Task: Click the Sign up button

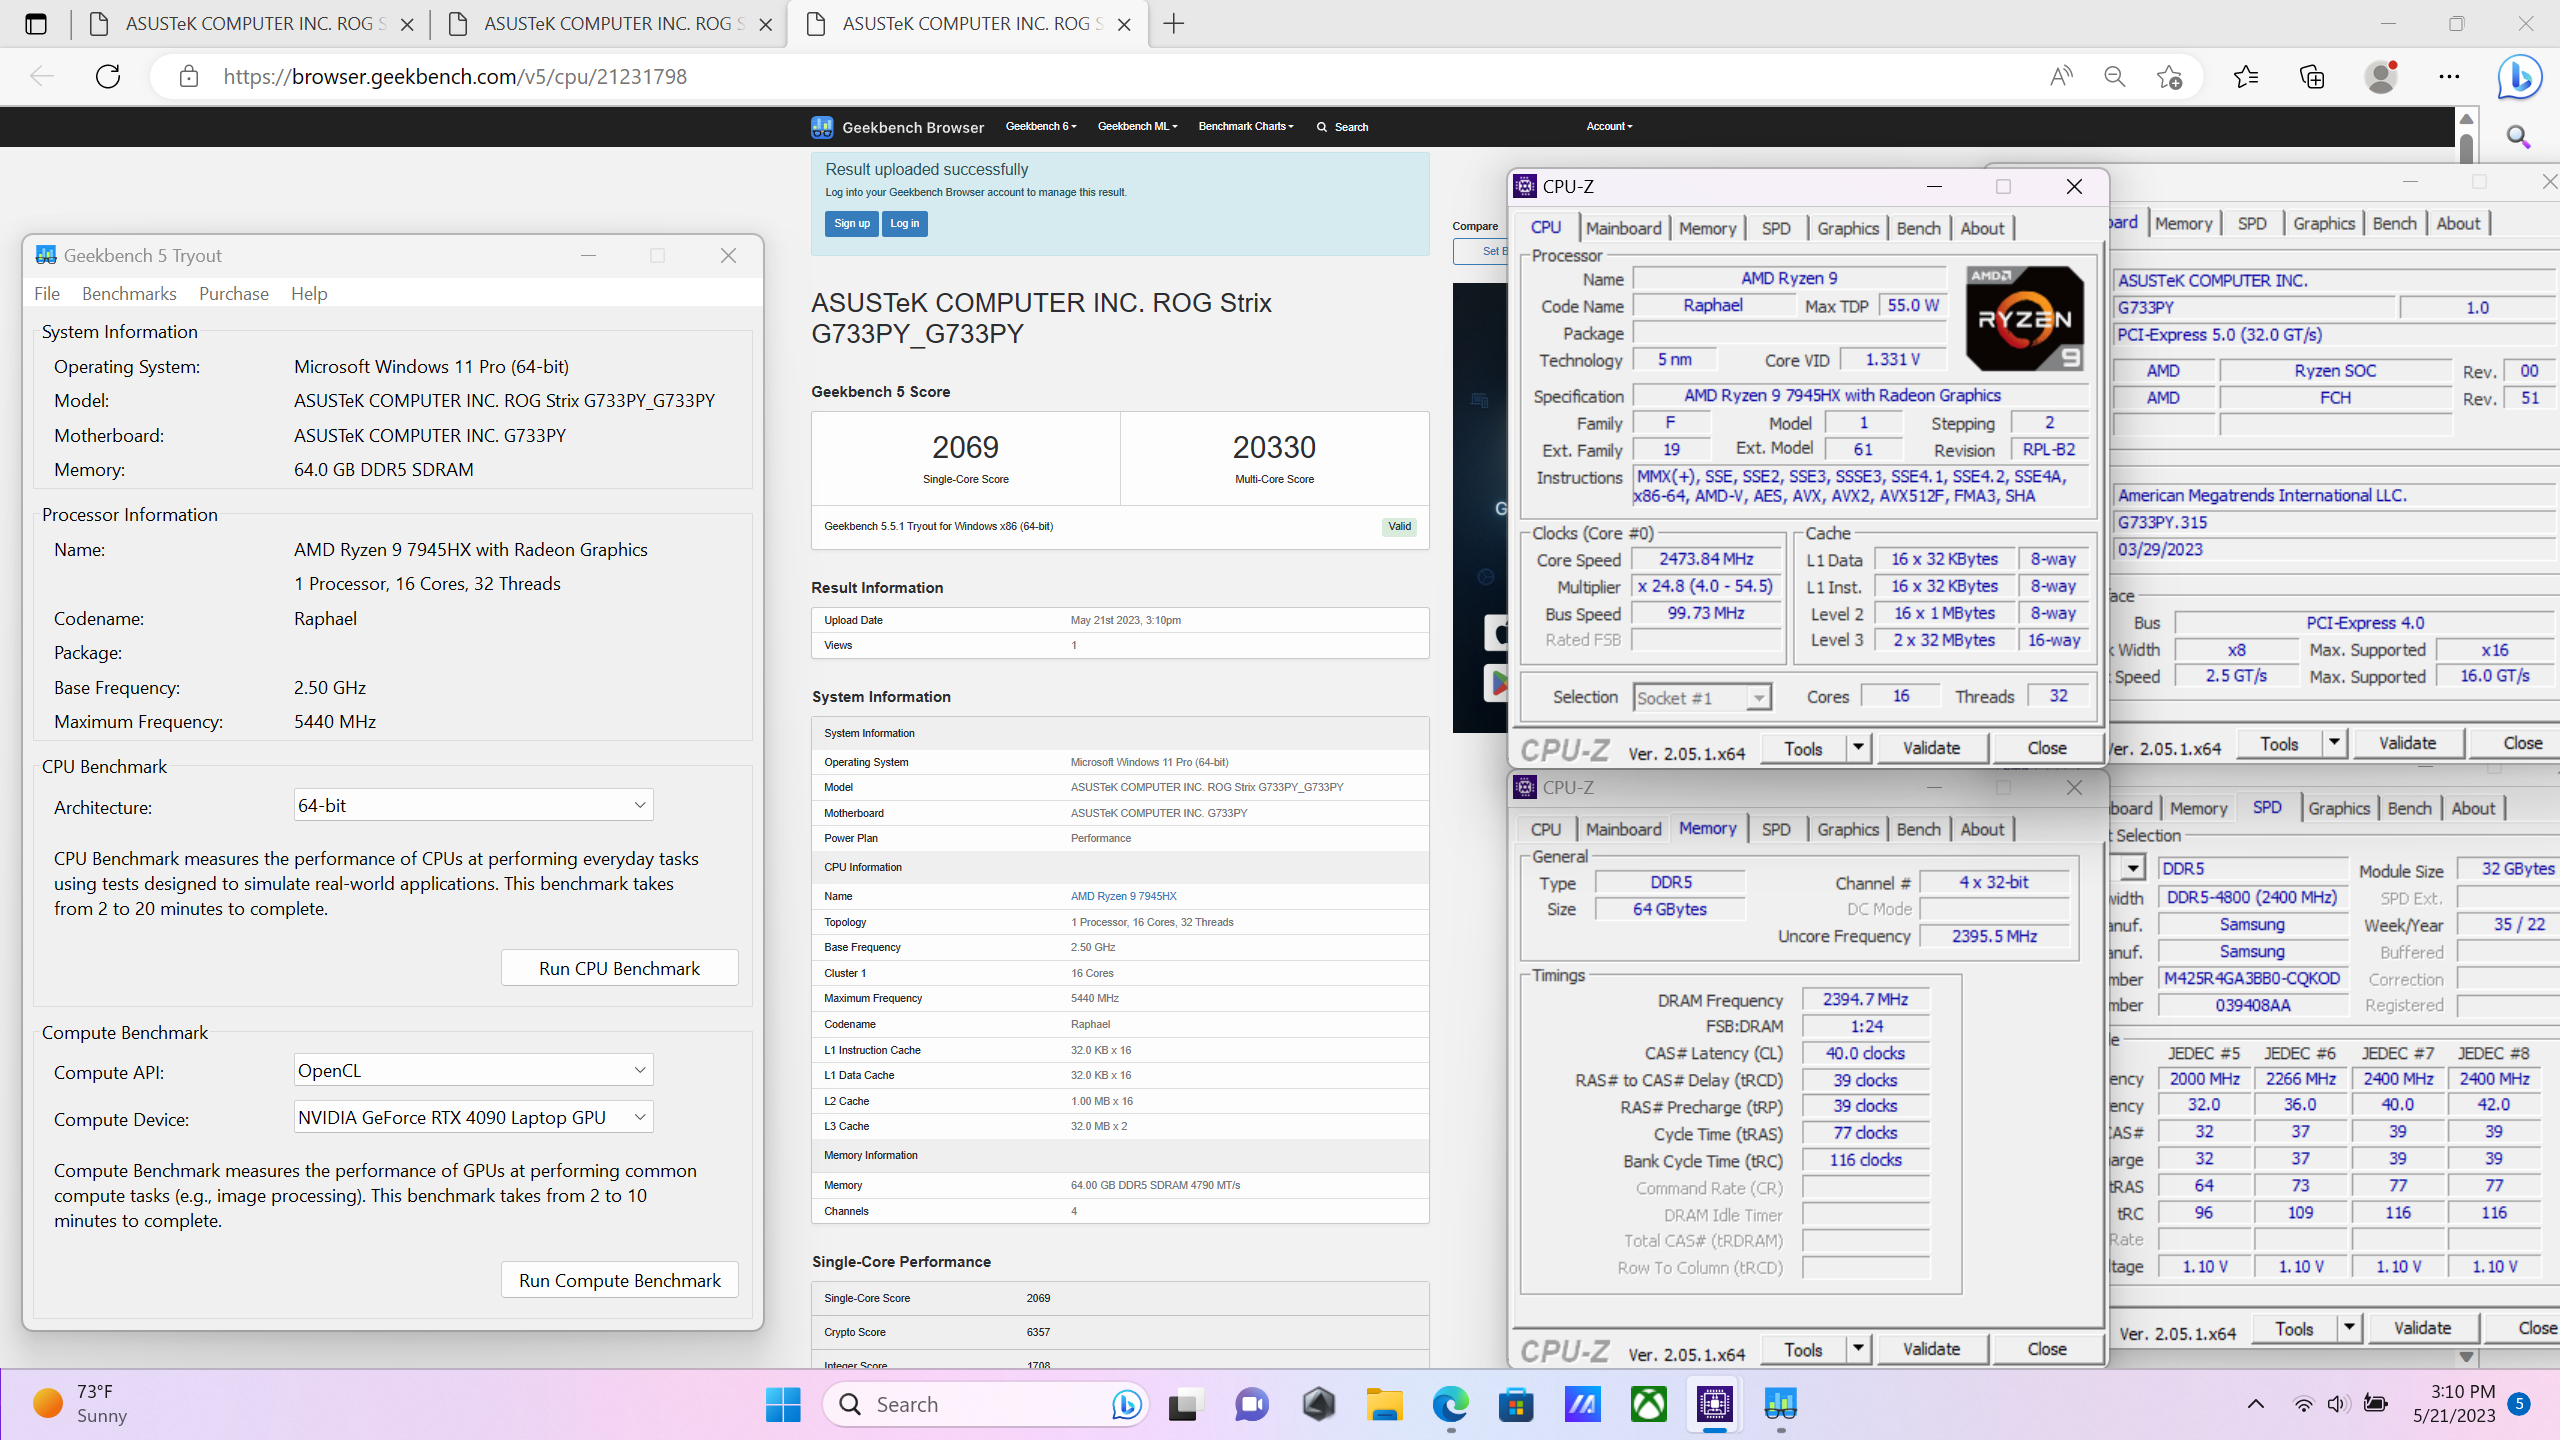Action: click(852, 224)
